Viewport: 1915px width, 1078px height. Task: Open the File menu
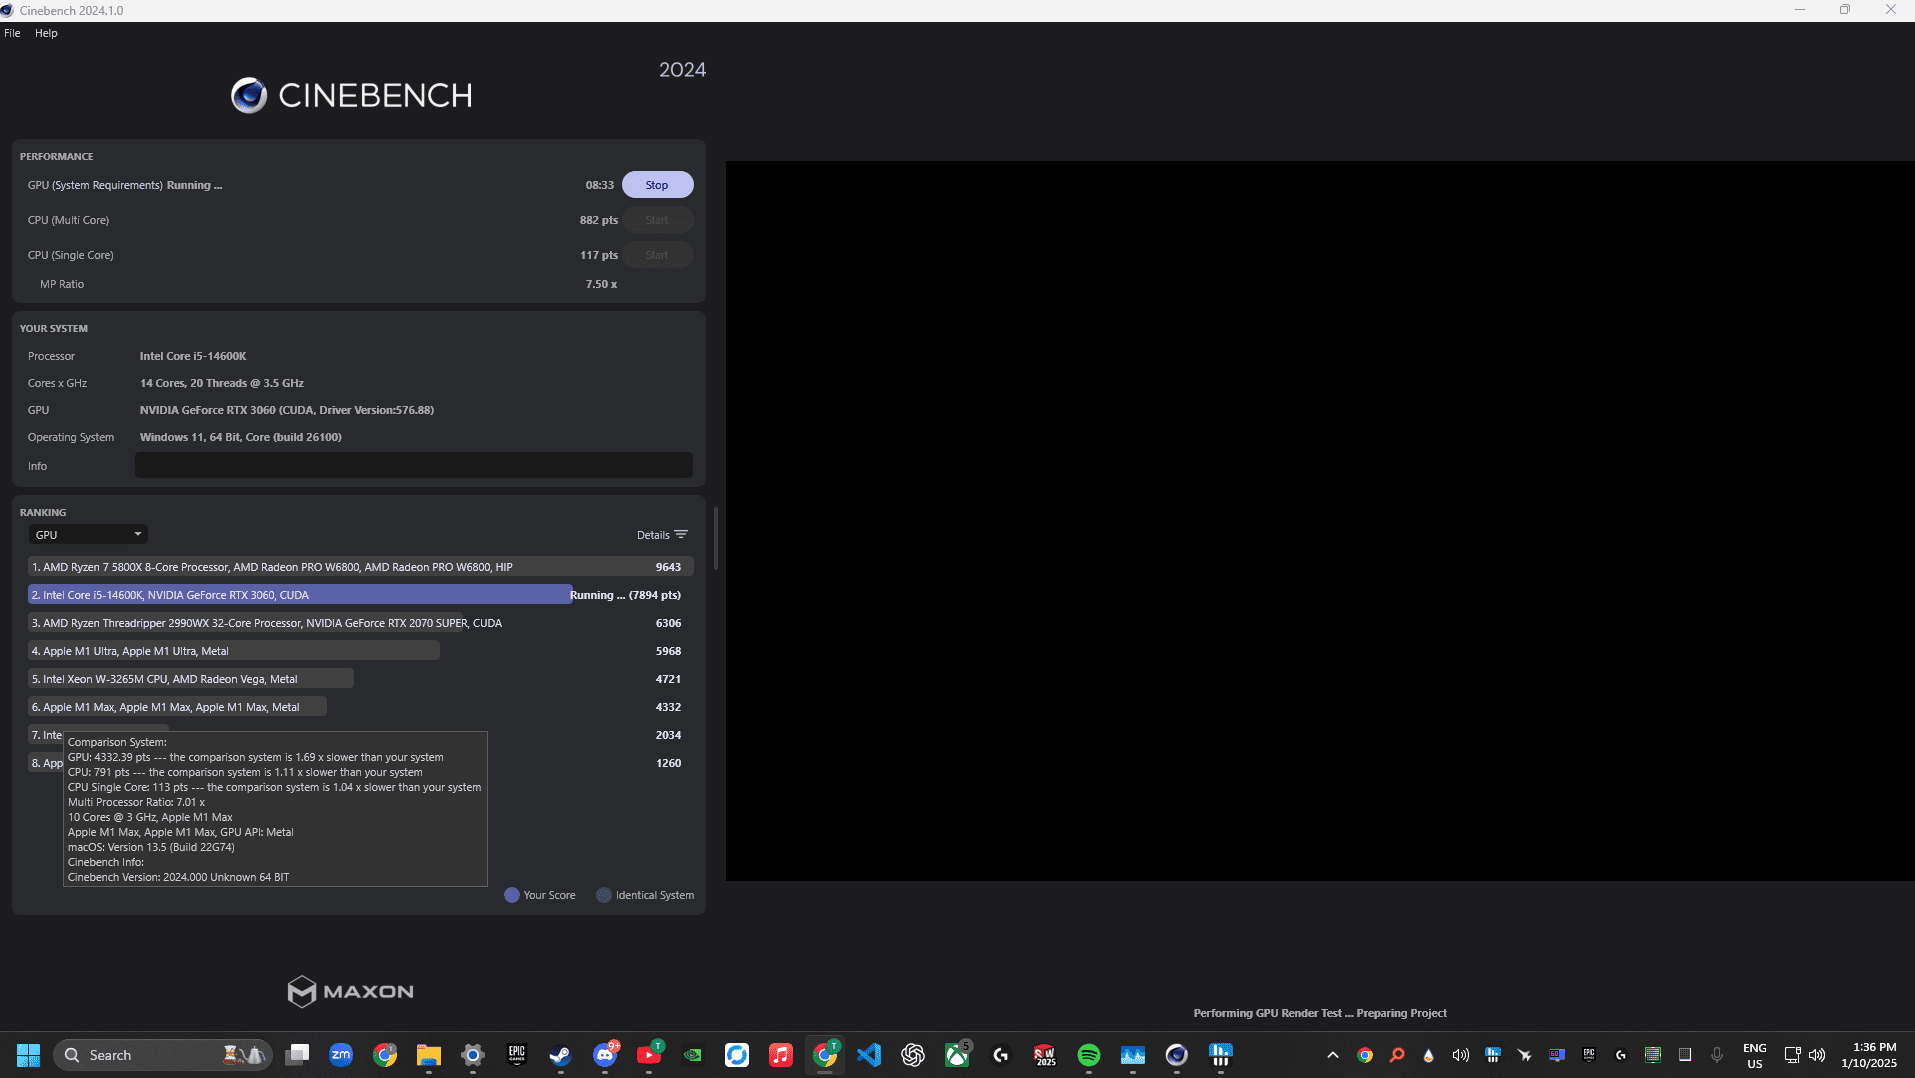(x=12, y=33)
